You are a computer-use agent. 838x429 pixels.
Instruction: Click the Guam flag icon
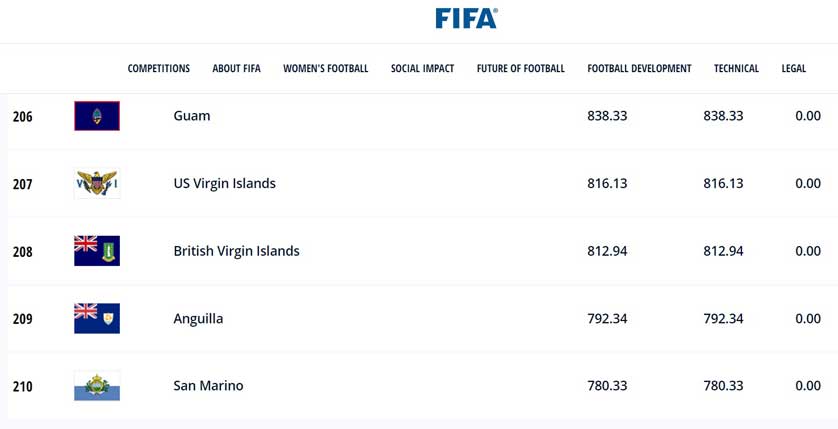[x=97, y=116]
